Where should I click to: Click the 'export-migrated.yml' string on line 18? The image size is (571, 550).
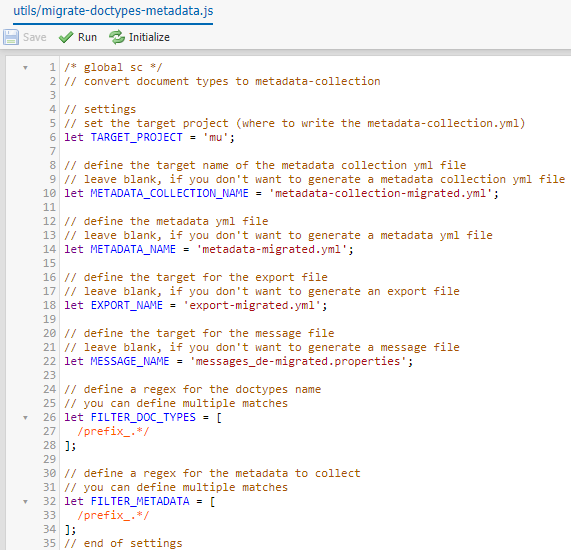[x=252, y=305]
